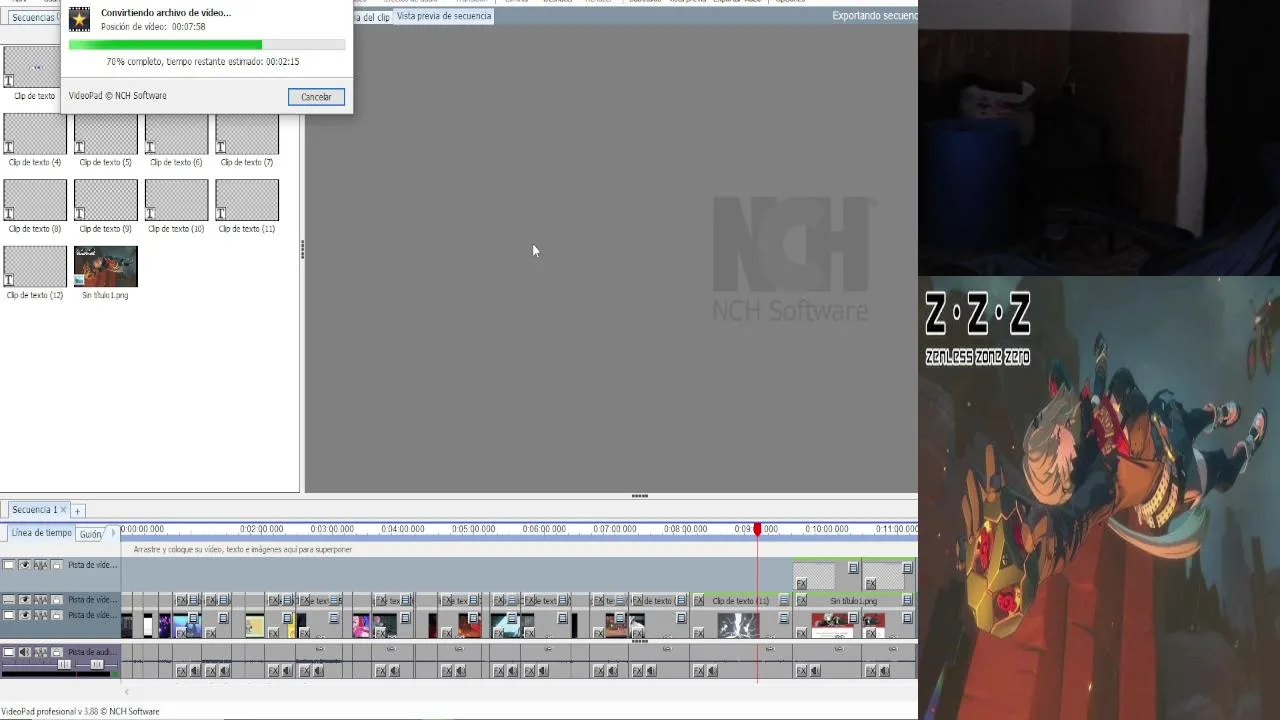This screenshot has width=1280, height=720.
Task: Open FX on Sin título1.png timeline clip
Action: [x=801, y=600]
